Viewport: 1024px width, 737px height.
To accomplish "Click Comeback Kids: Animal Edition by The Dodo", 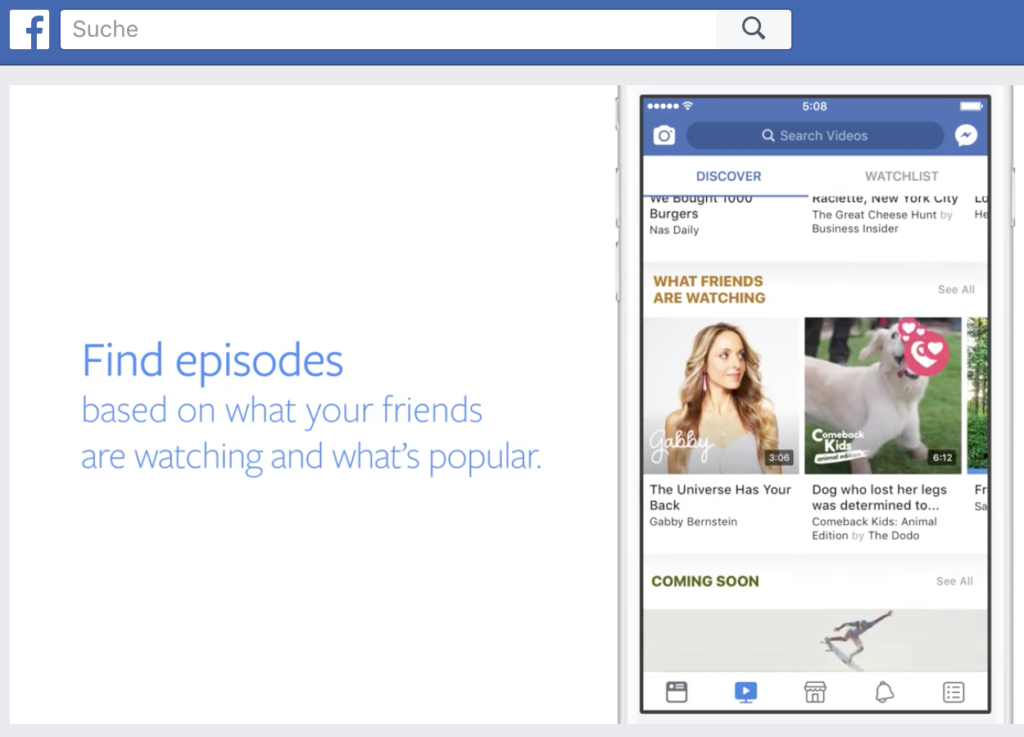I will pyautogui.click(x=874, y=529).
